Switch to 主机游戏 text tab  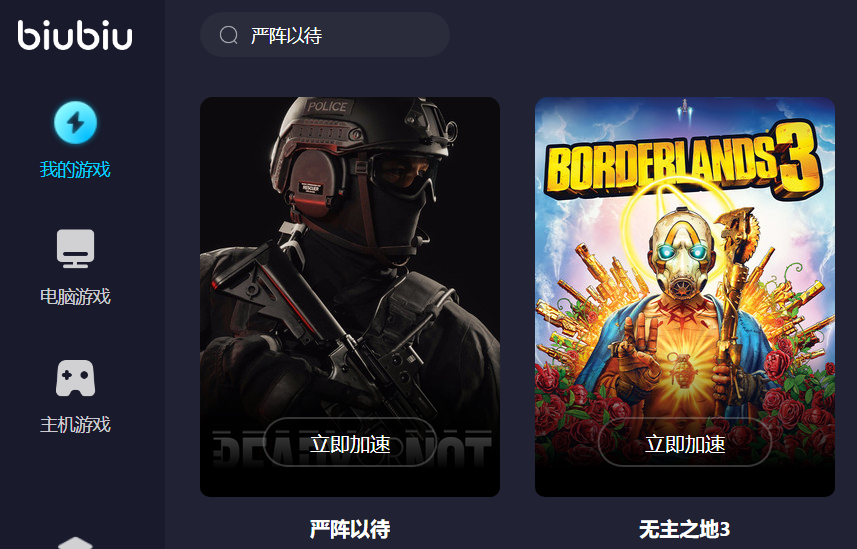[75, 424]
